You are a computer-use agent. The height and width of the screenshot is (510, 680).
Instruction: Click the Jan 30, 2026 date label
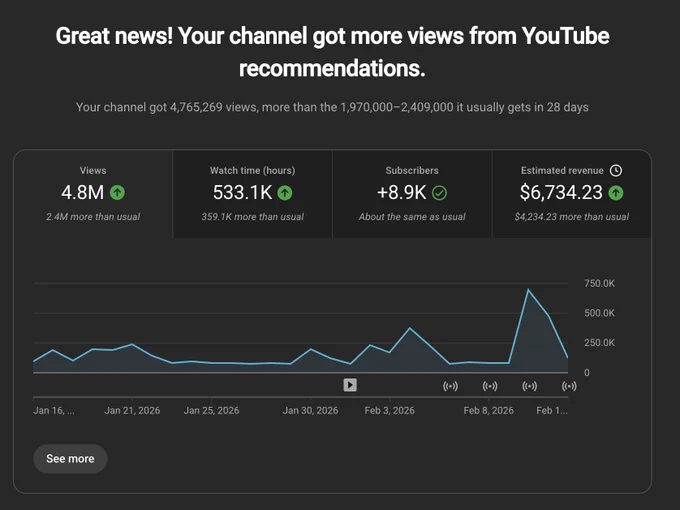pos(311,410)
